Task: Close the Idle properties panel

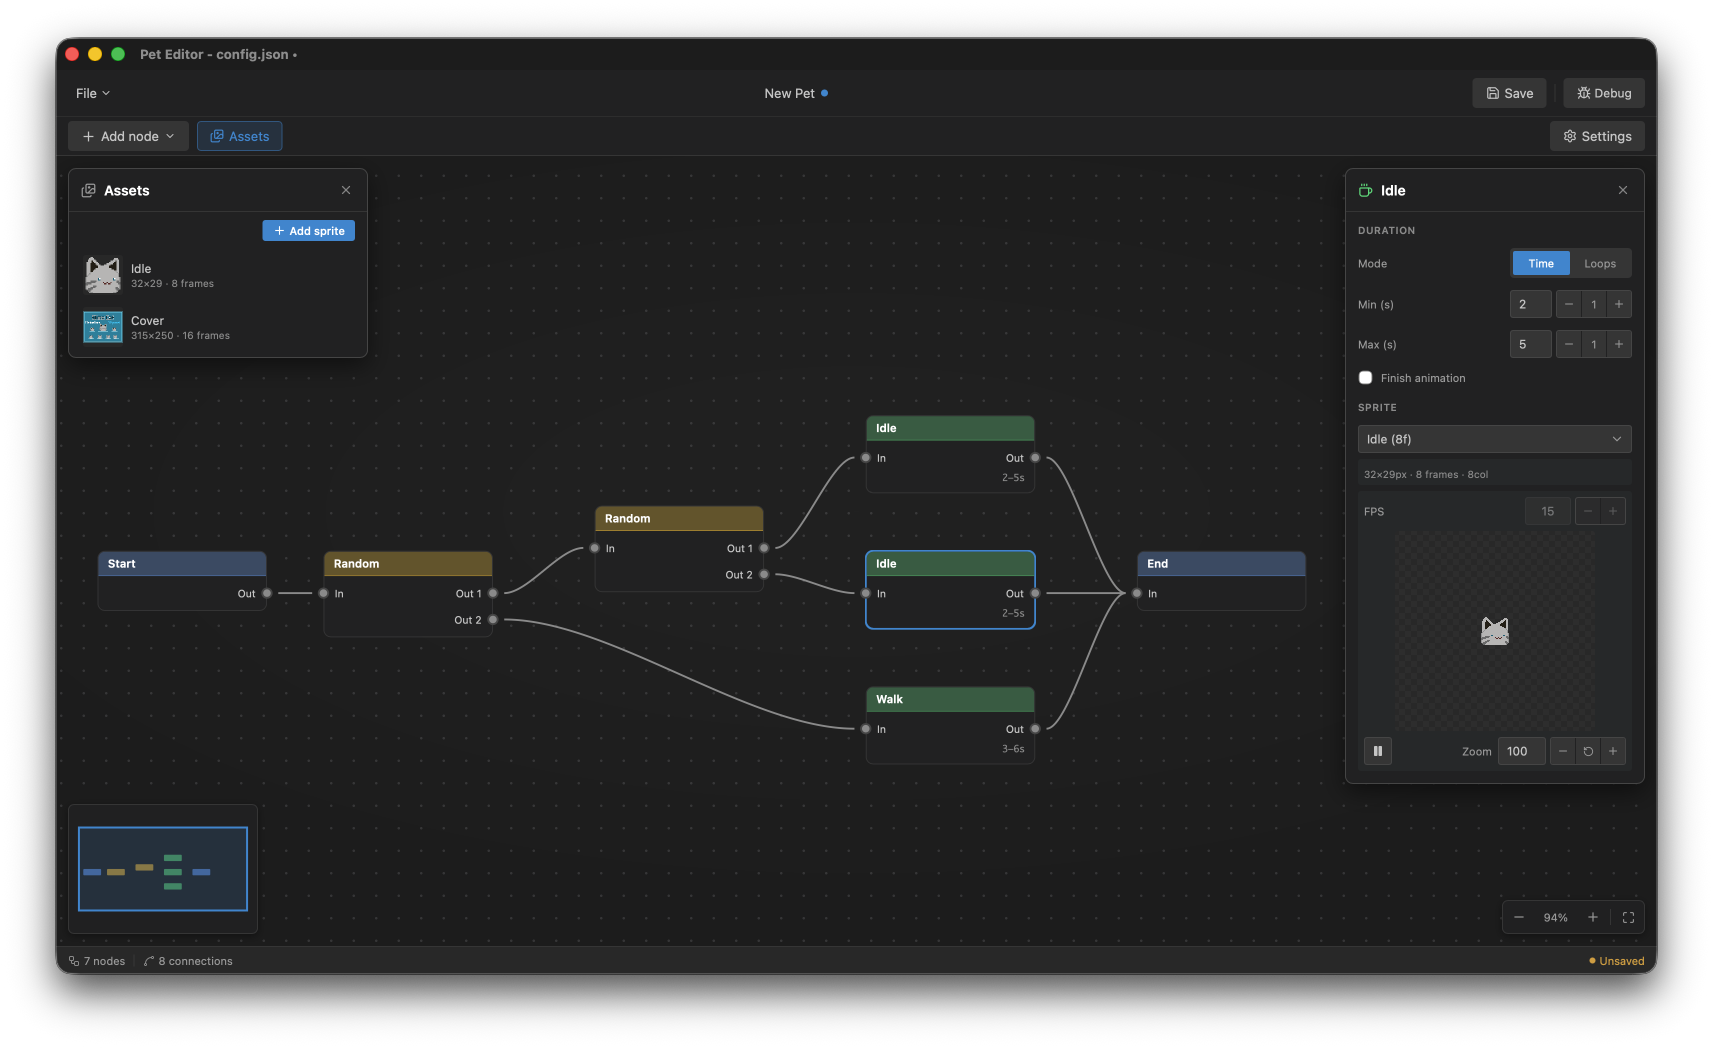Action: (1622, 190)
